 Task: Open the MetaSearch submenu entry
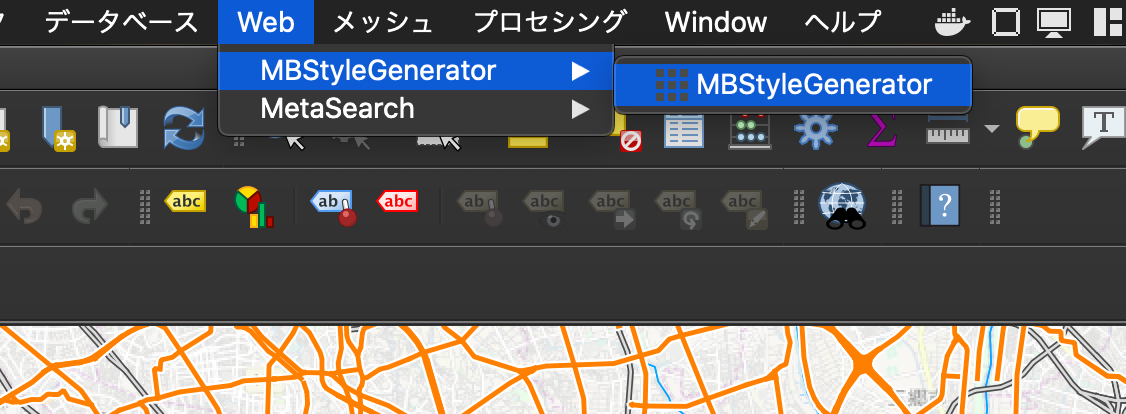(416, 108)
